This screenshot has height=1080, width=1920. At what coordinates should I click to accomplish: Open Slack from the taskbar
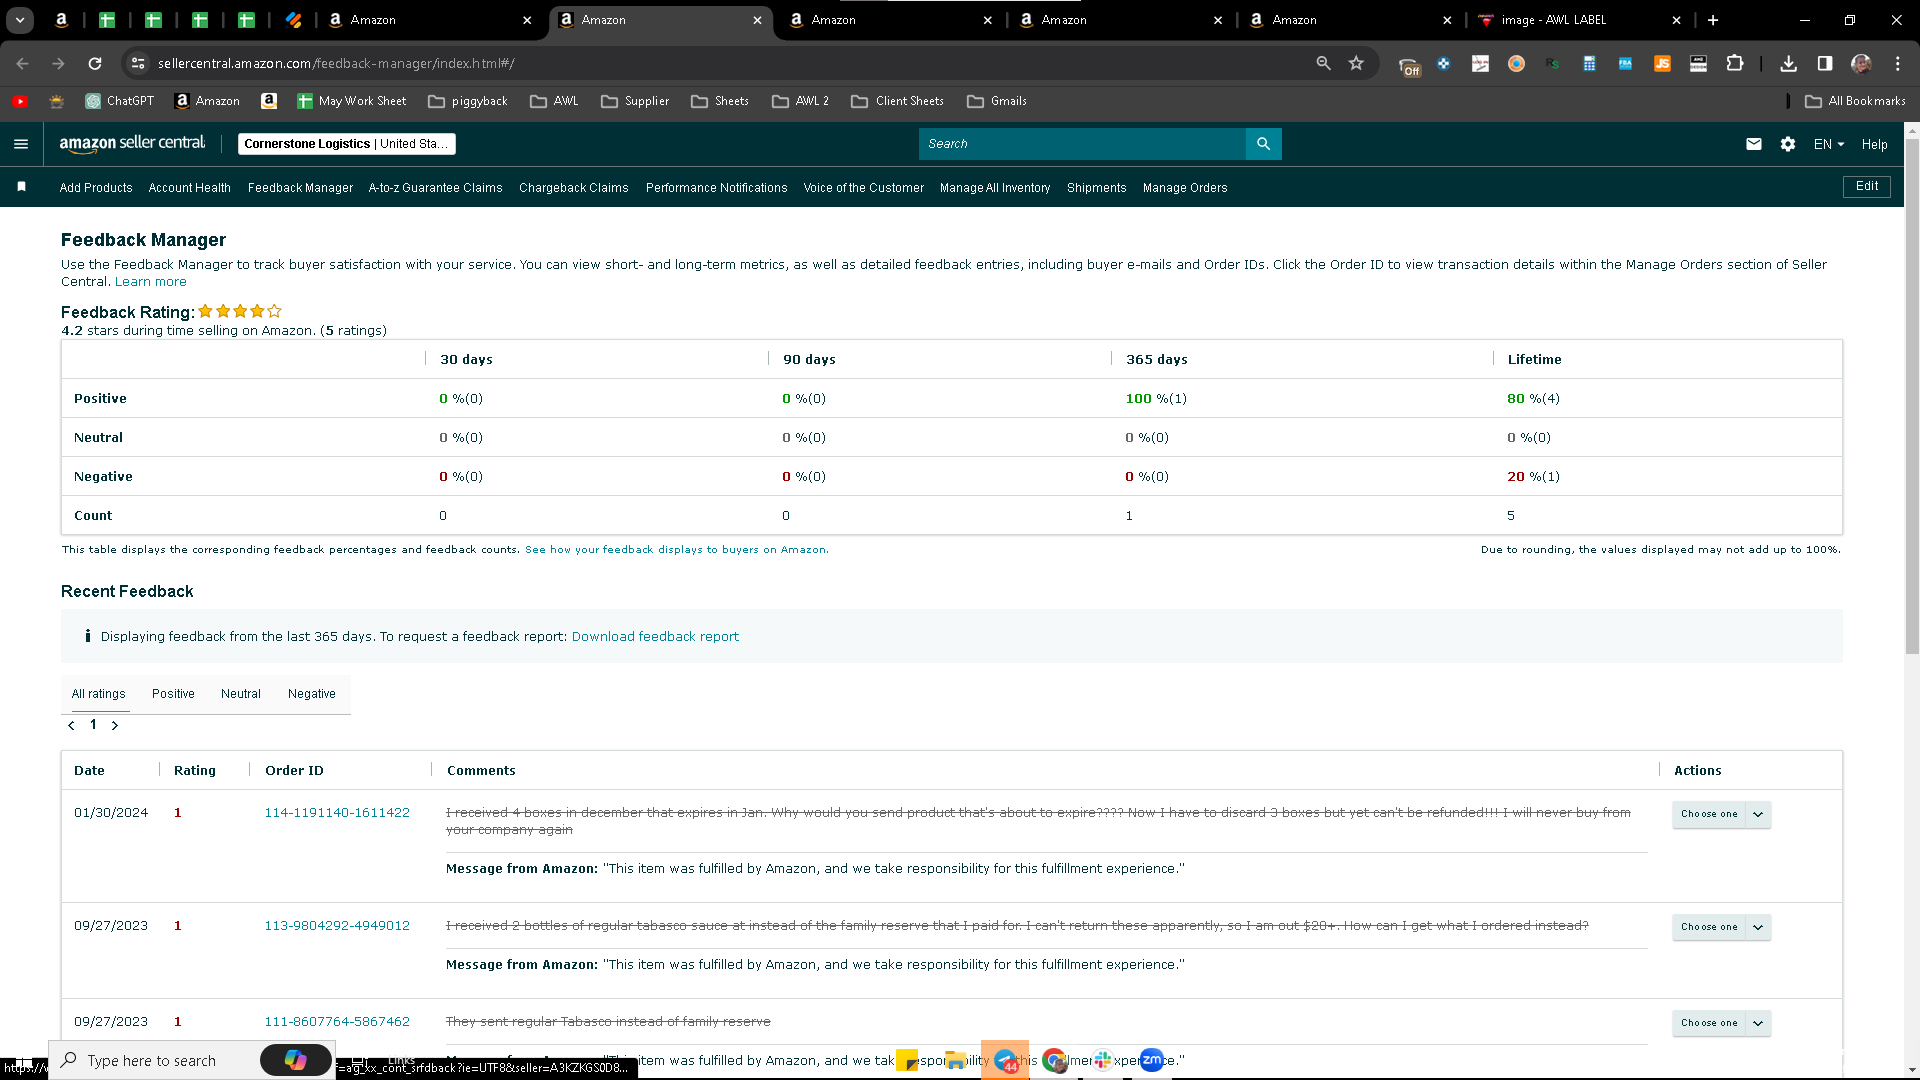point(1103,1060)
